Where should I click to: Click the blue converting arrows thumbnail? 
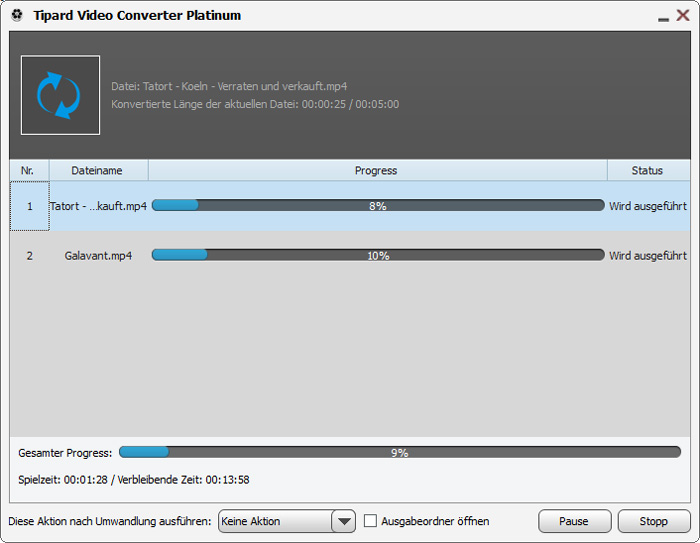[x=60, y=95]
